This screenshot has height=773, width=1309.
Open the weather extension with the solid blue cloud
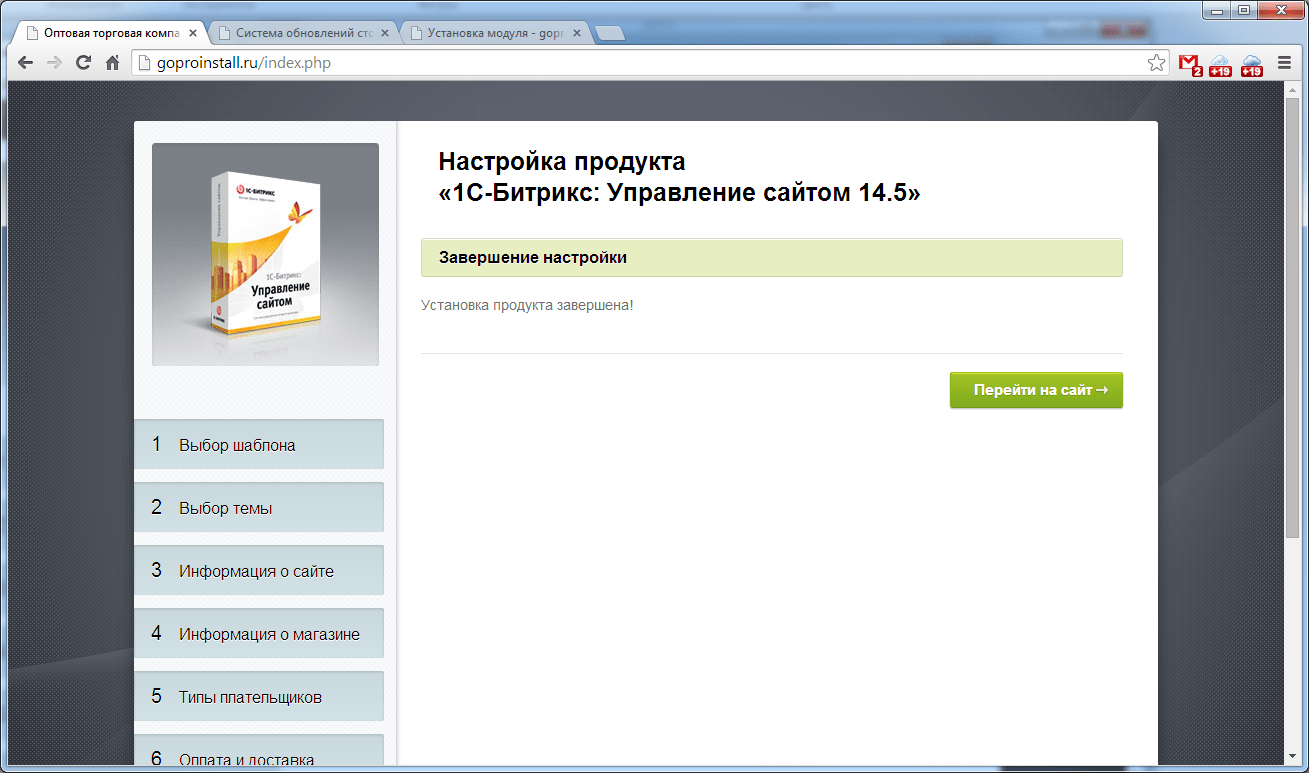[x=1252, y=65]
